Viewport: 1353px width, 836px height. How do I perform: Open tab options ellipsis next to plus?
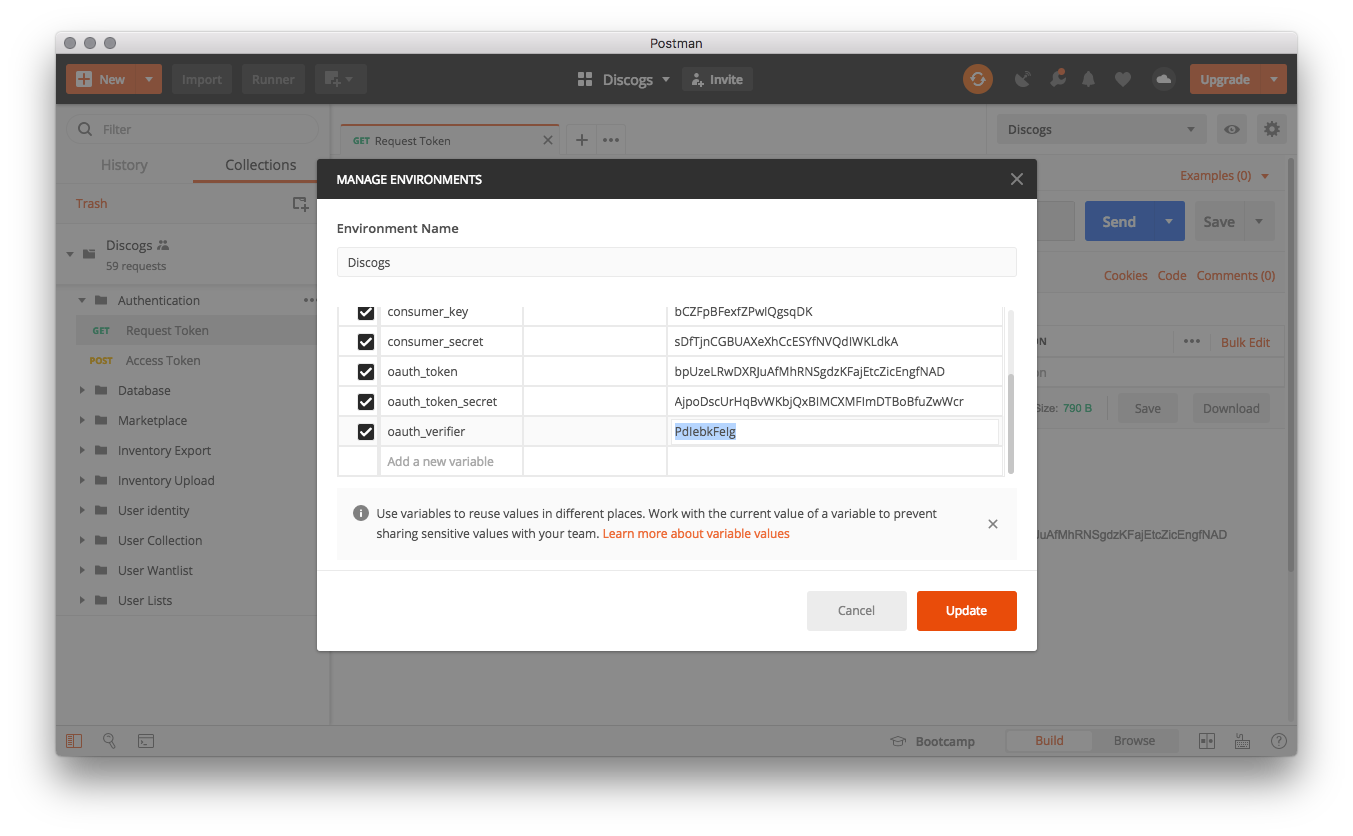coord(611,141)
